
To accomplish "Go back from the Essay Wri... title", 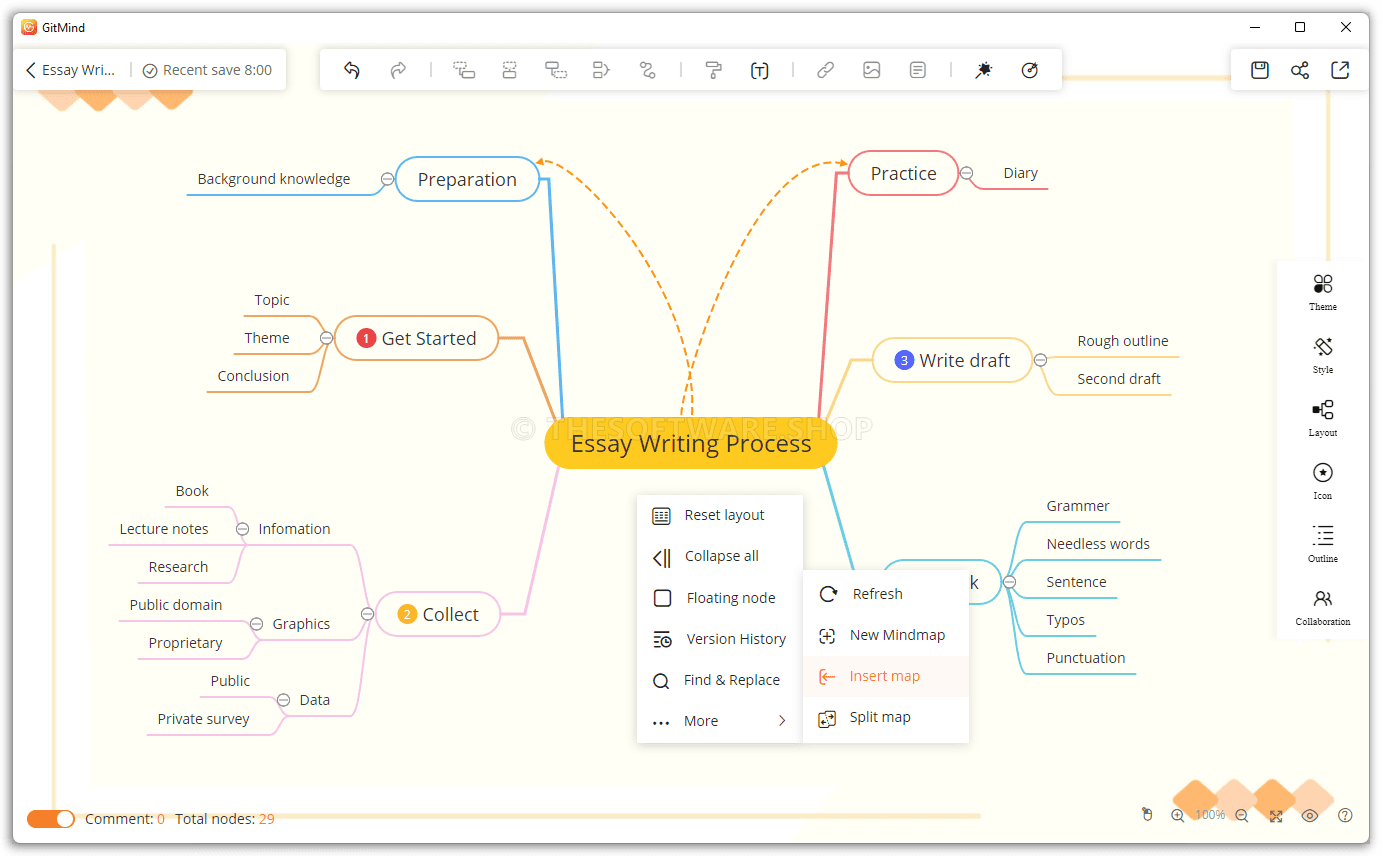I will coord(31,70).
